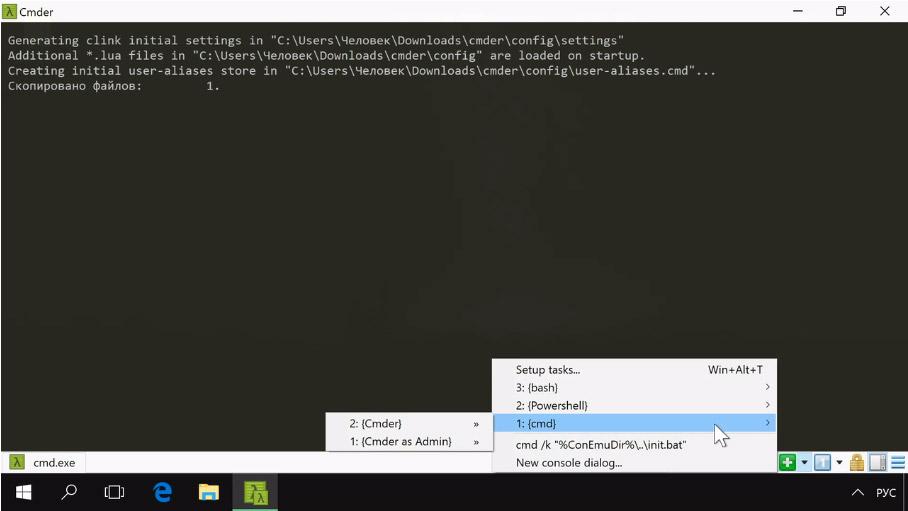The height and width of the screenshot is (511, 908).
Task: Click the green plus new console icon
Action: pos(788,462)
